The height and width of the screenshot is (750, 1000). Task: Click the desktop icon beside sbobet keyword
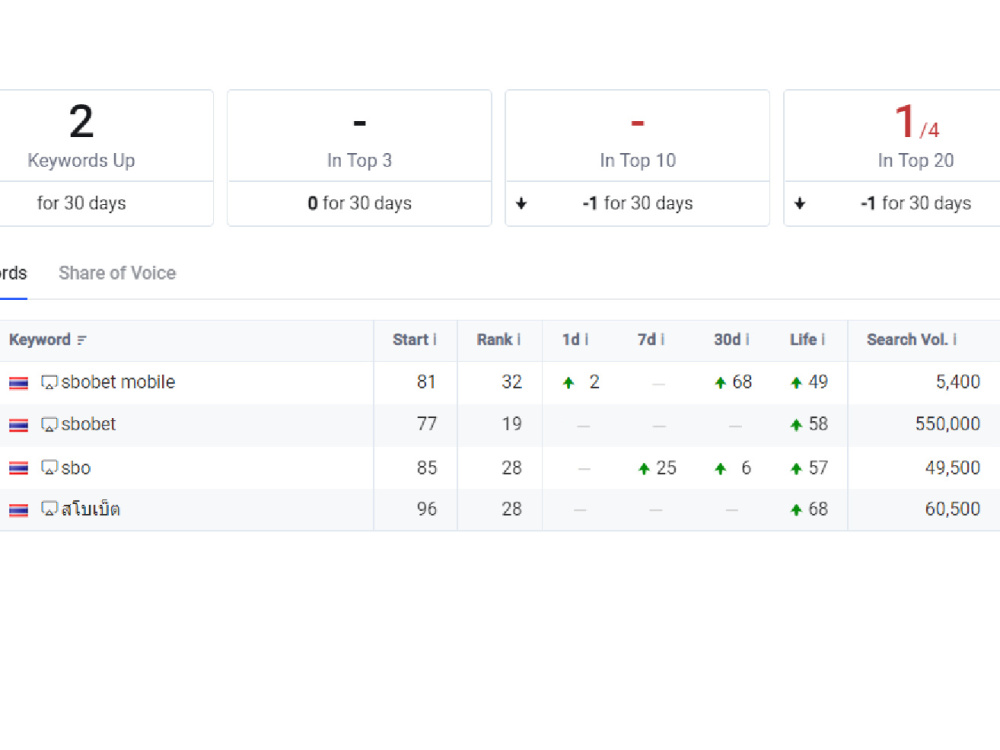(49, 424)
